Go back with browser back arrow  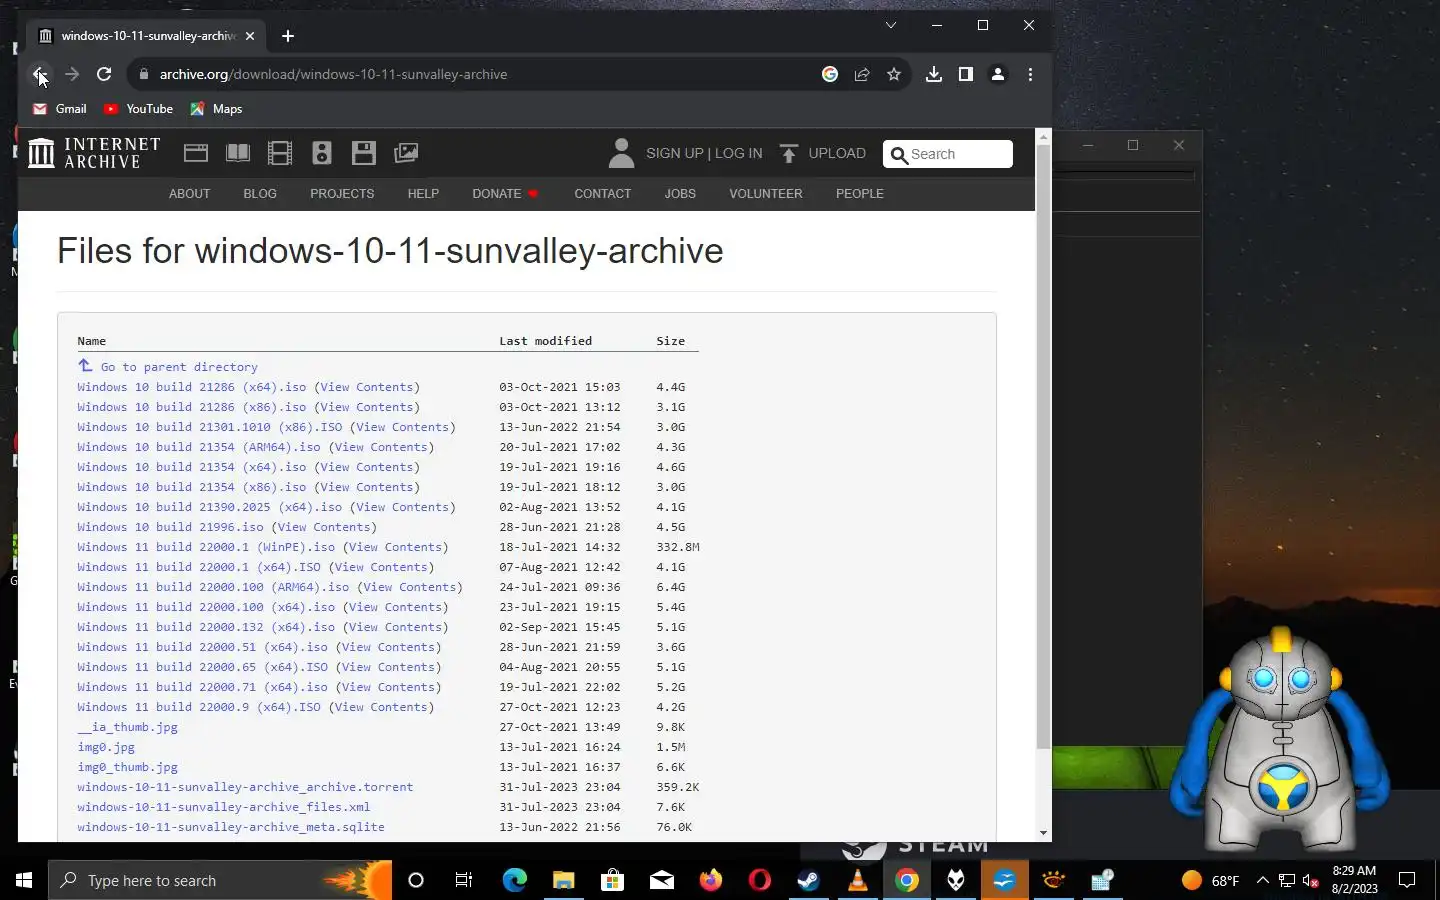coord(38,74)
